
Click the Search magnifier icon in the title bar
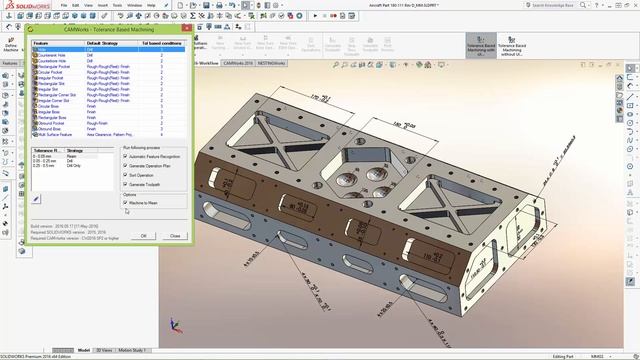[x=583, y=5]
